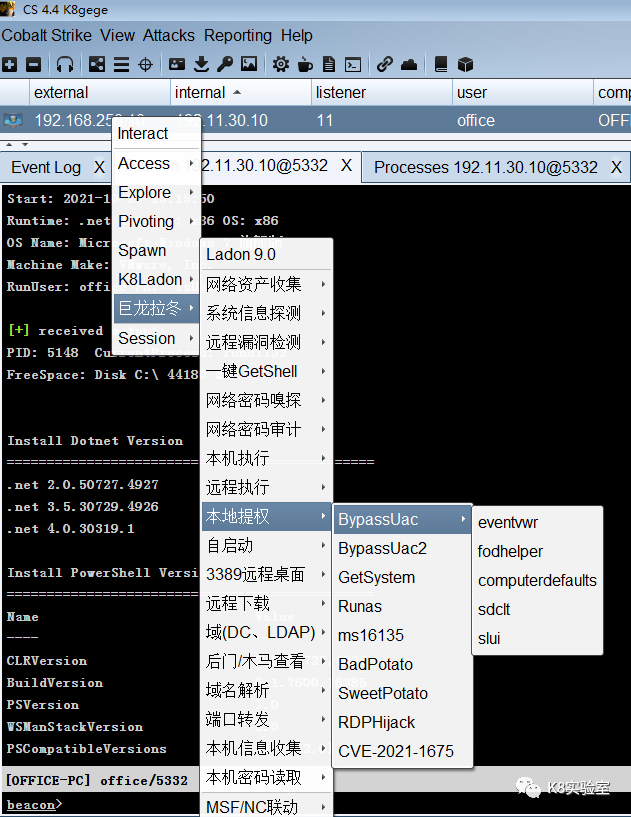Click the book help icon
The height and width of the screenshot is (817, 631).
click(441, 65)
